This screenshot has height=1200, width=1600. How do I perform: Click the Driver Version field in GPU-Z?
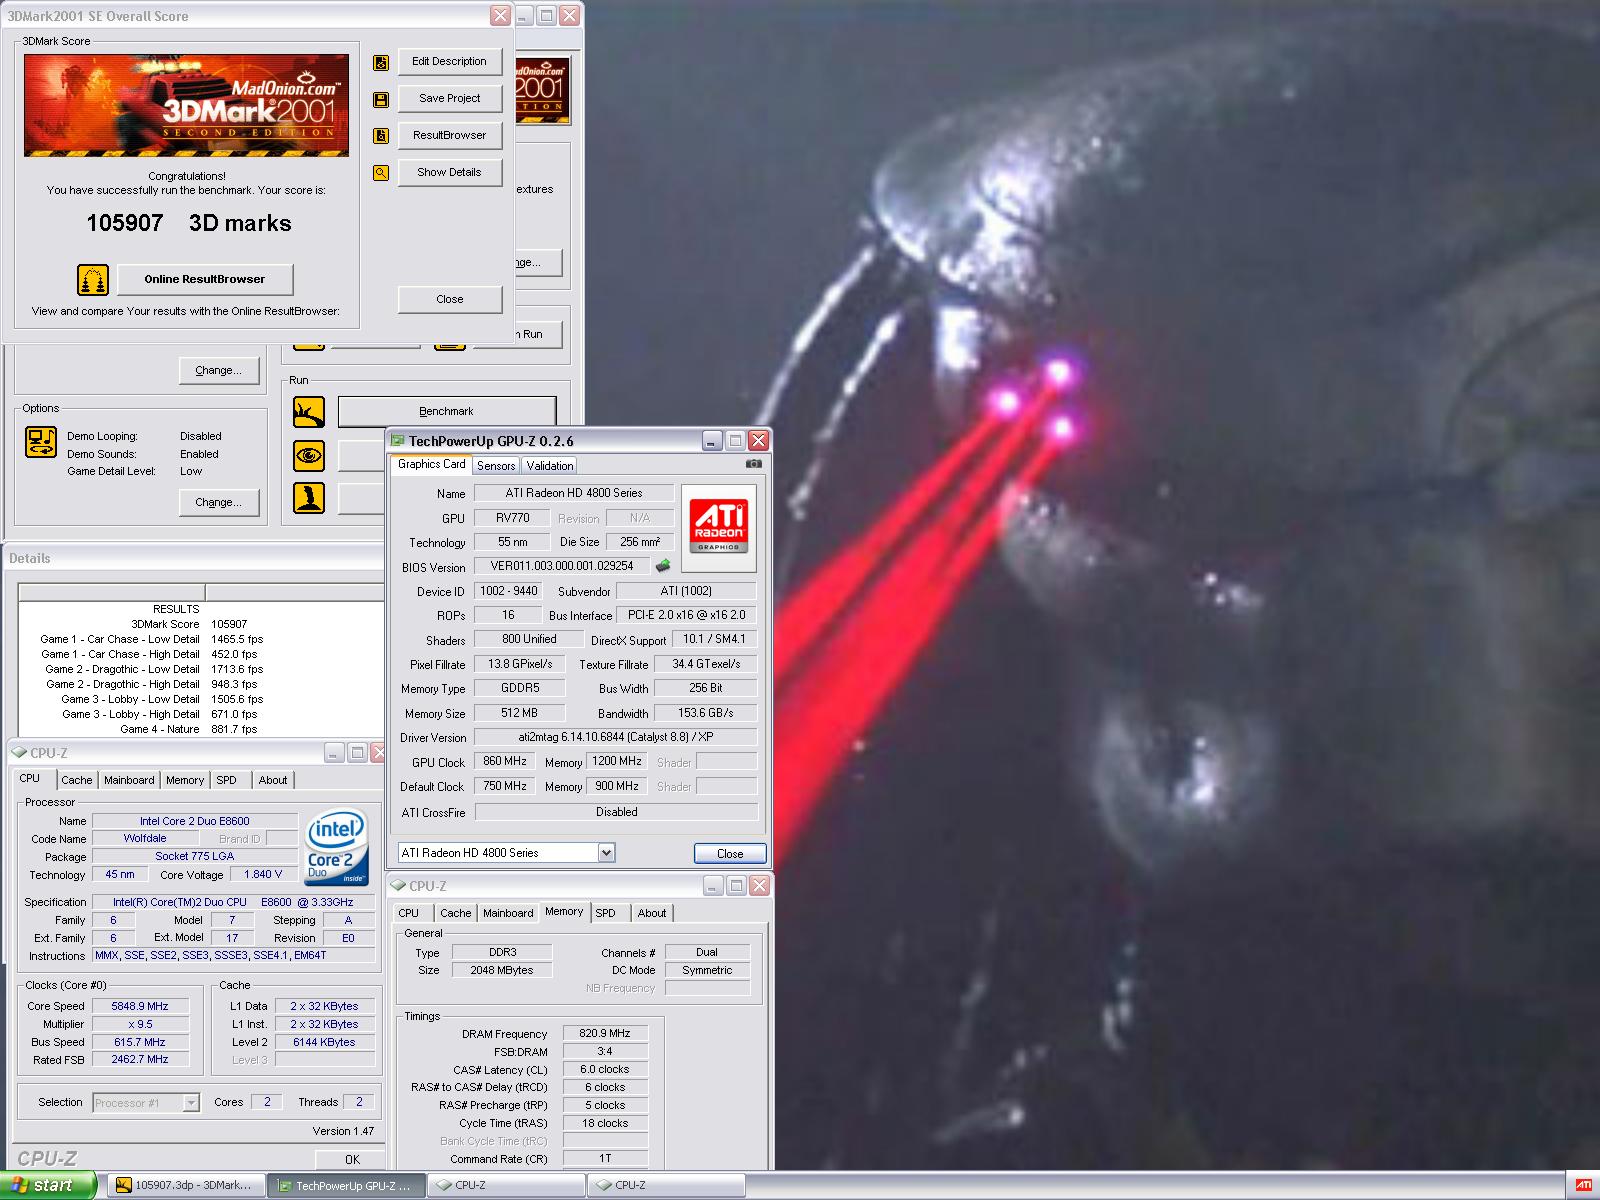tap(616, 737)
